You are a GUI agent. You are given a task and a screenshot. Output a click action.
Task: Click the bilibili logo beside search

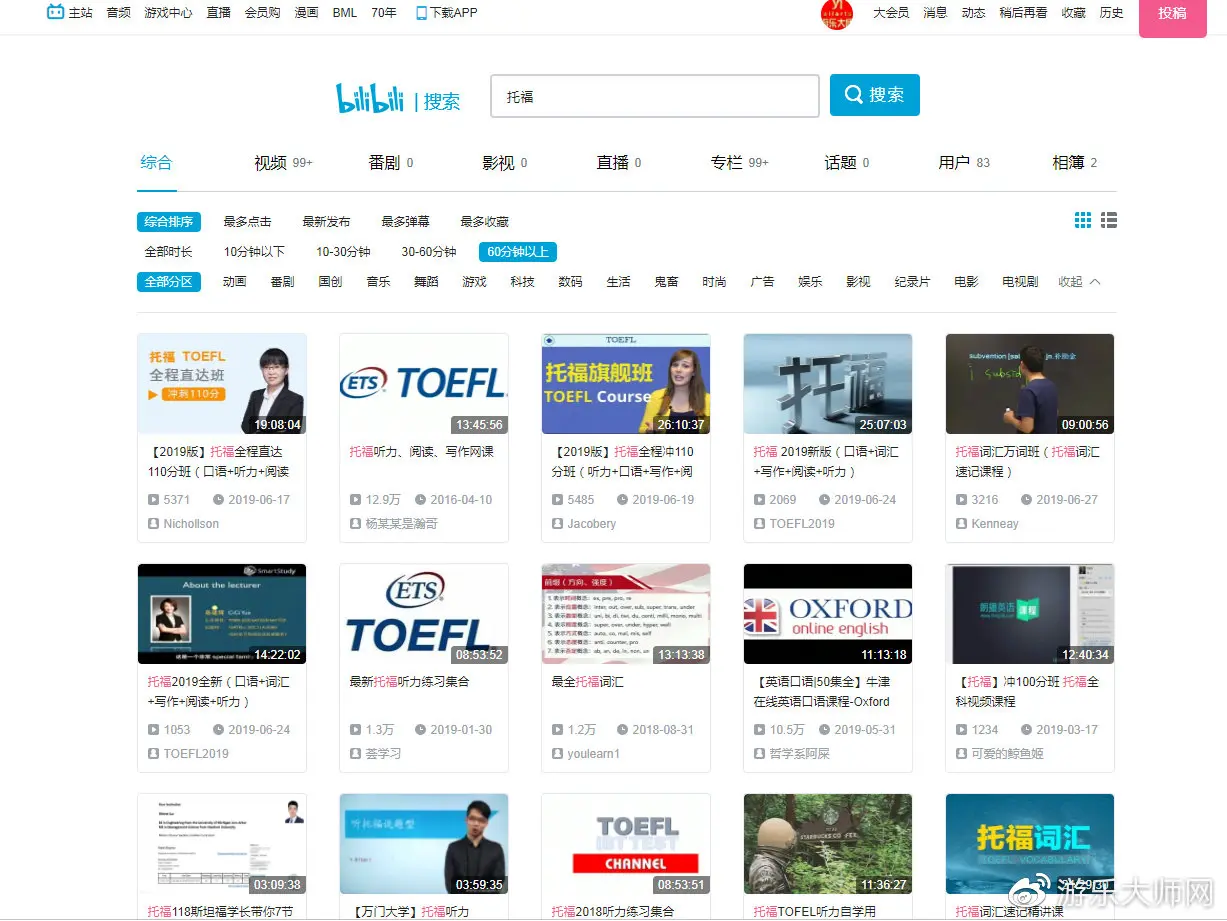(370, 98)
